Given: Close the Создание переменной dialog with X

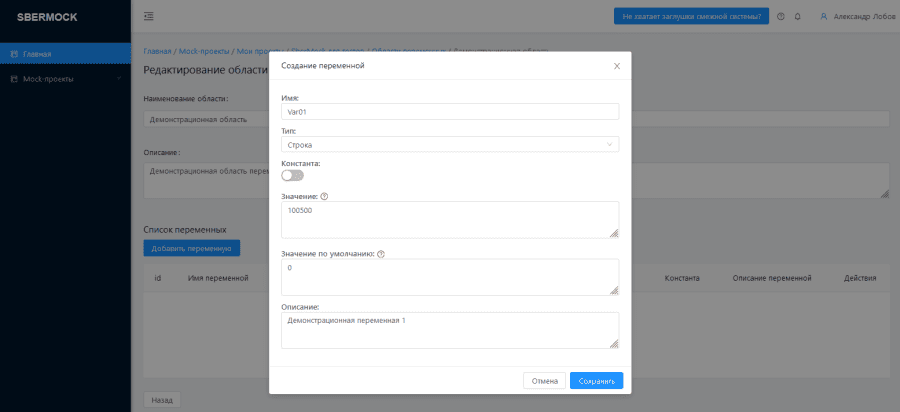Looking at the screenshot, I should coord(616,66).
